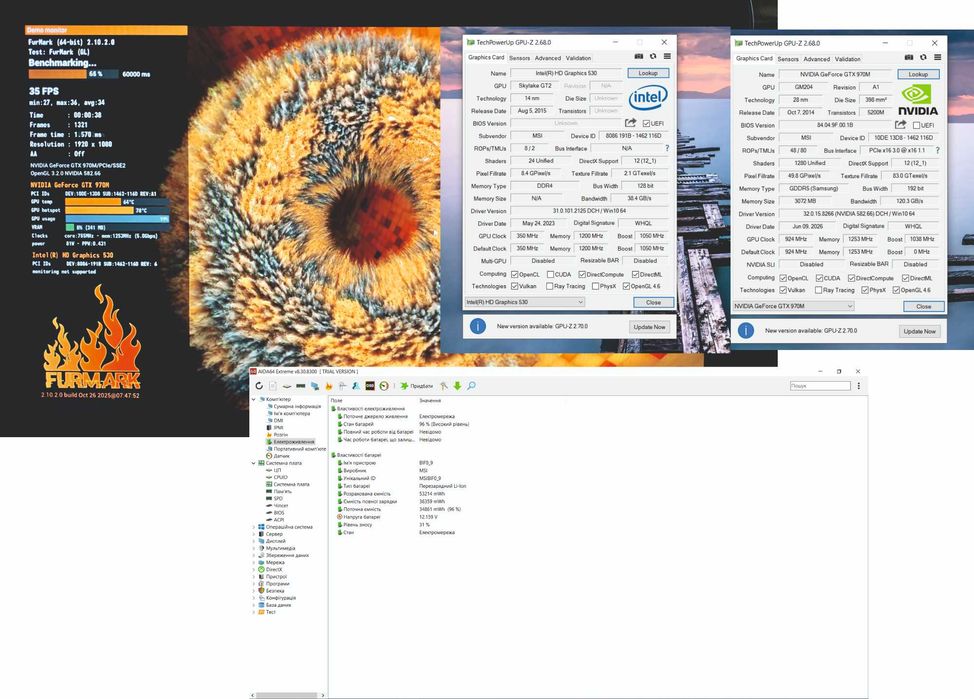Collapse the Системна плата parent tree node

(253, 463)
